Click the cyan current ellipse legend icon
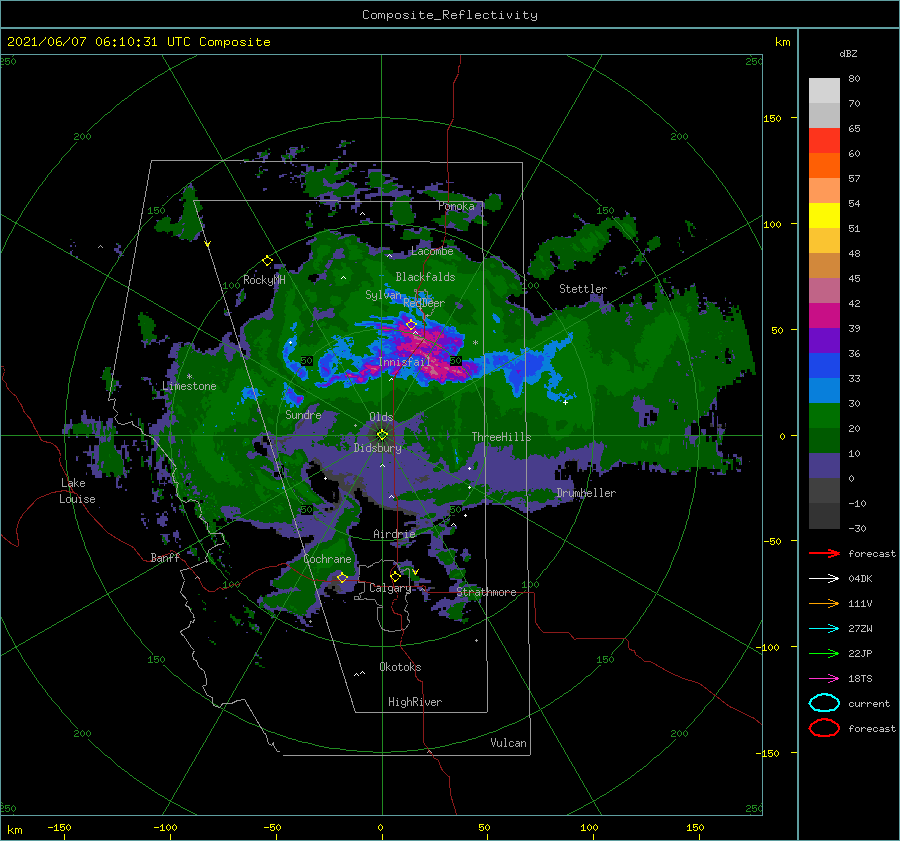The image size is (900, 841). point(824,703)
